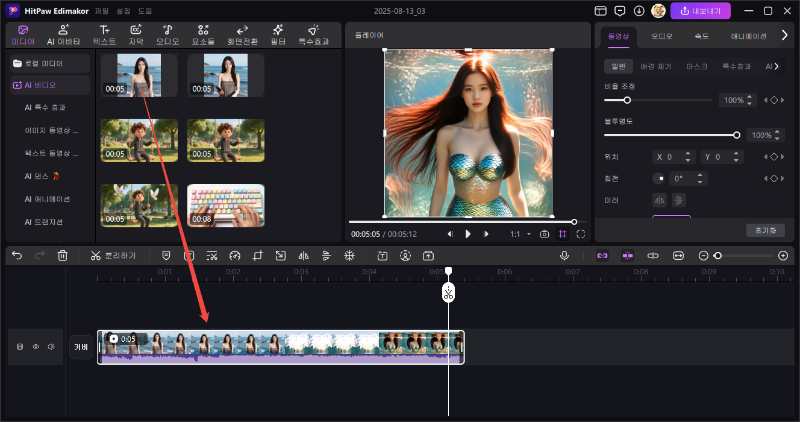The width and height of the screenshot is (800, 422).
Task: Click the undo arrow in timeline toolbar
Action: [x=17, y=256]
